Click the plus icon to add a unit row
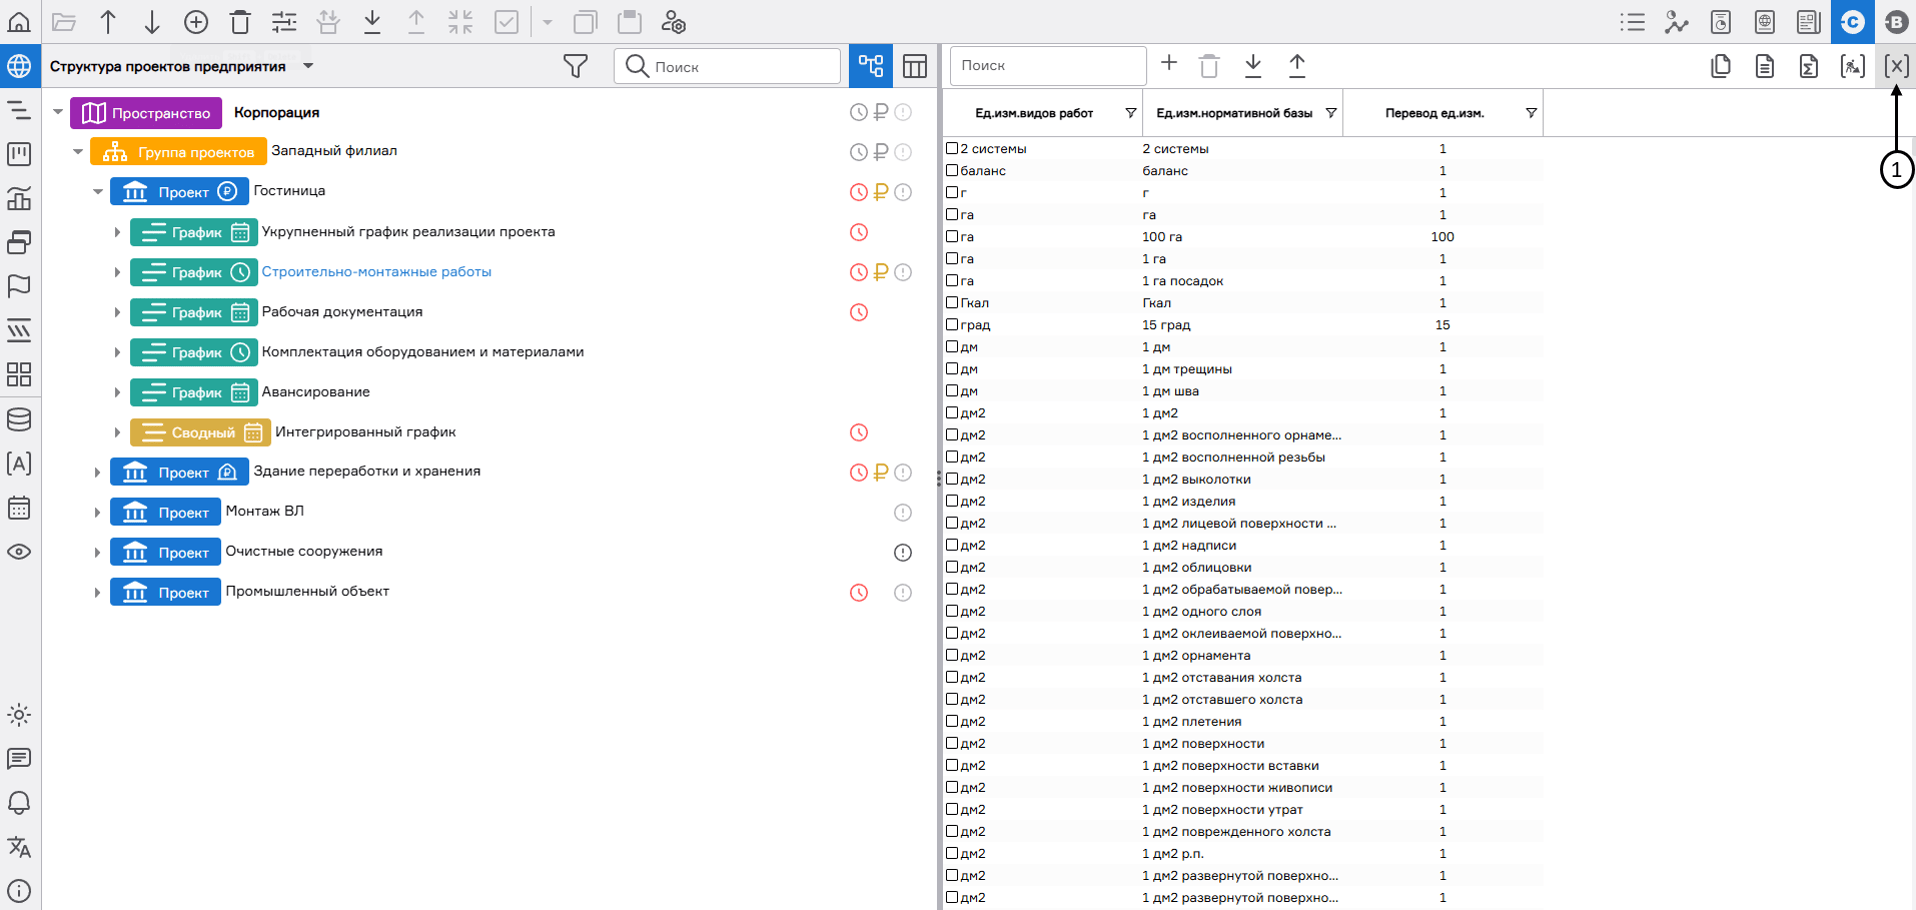The width and height of the screenshot is (1916, 910). (1168, 64)
